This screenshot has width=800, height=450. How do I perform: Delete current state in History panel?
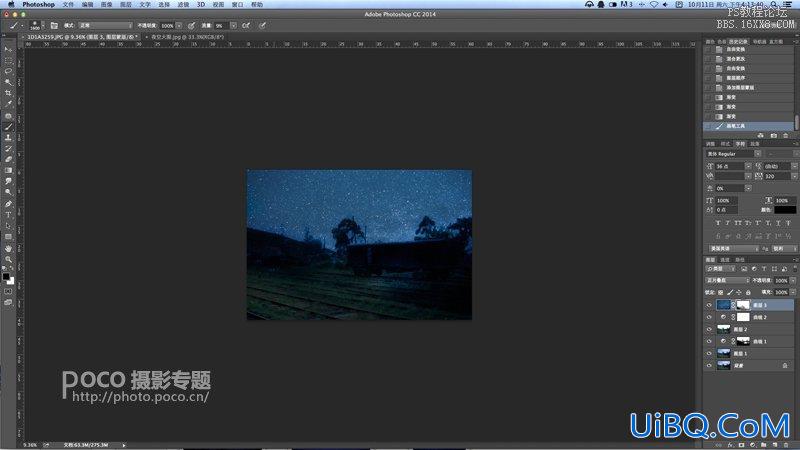[786, 136]
